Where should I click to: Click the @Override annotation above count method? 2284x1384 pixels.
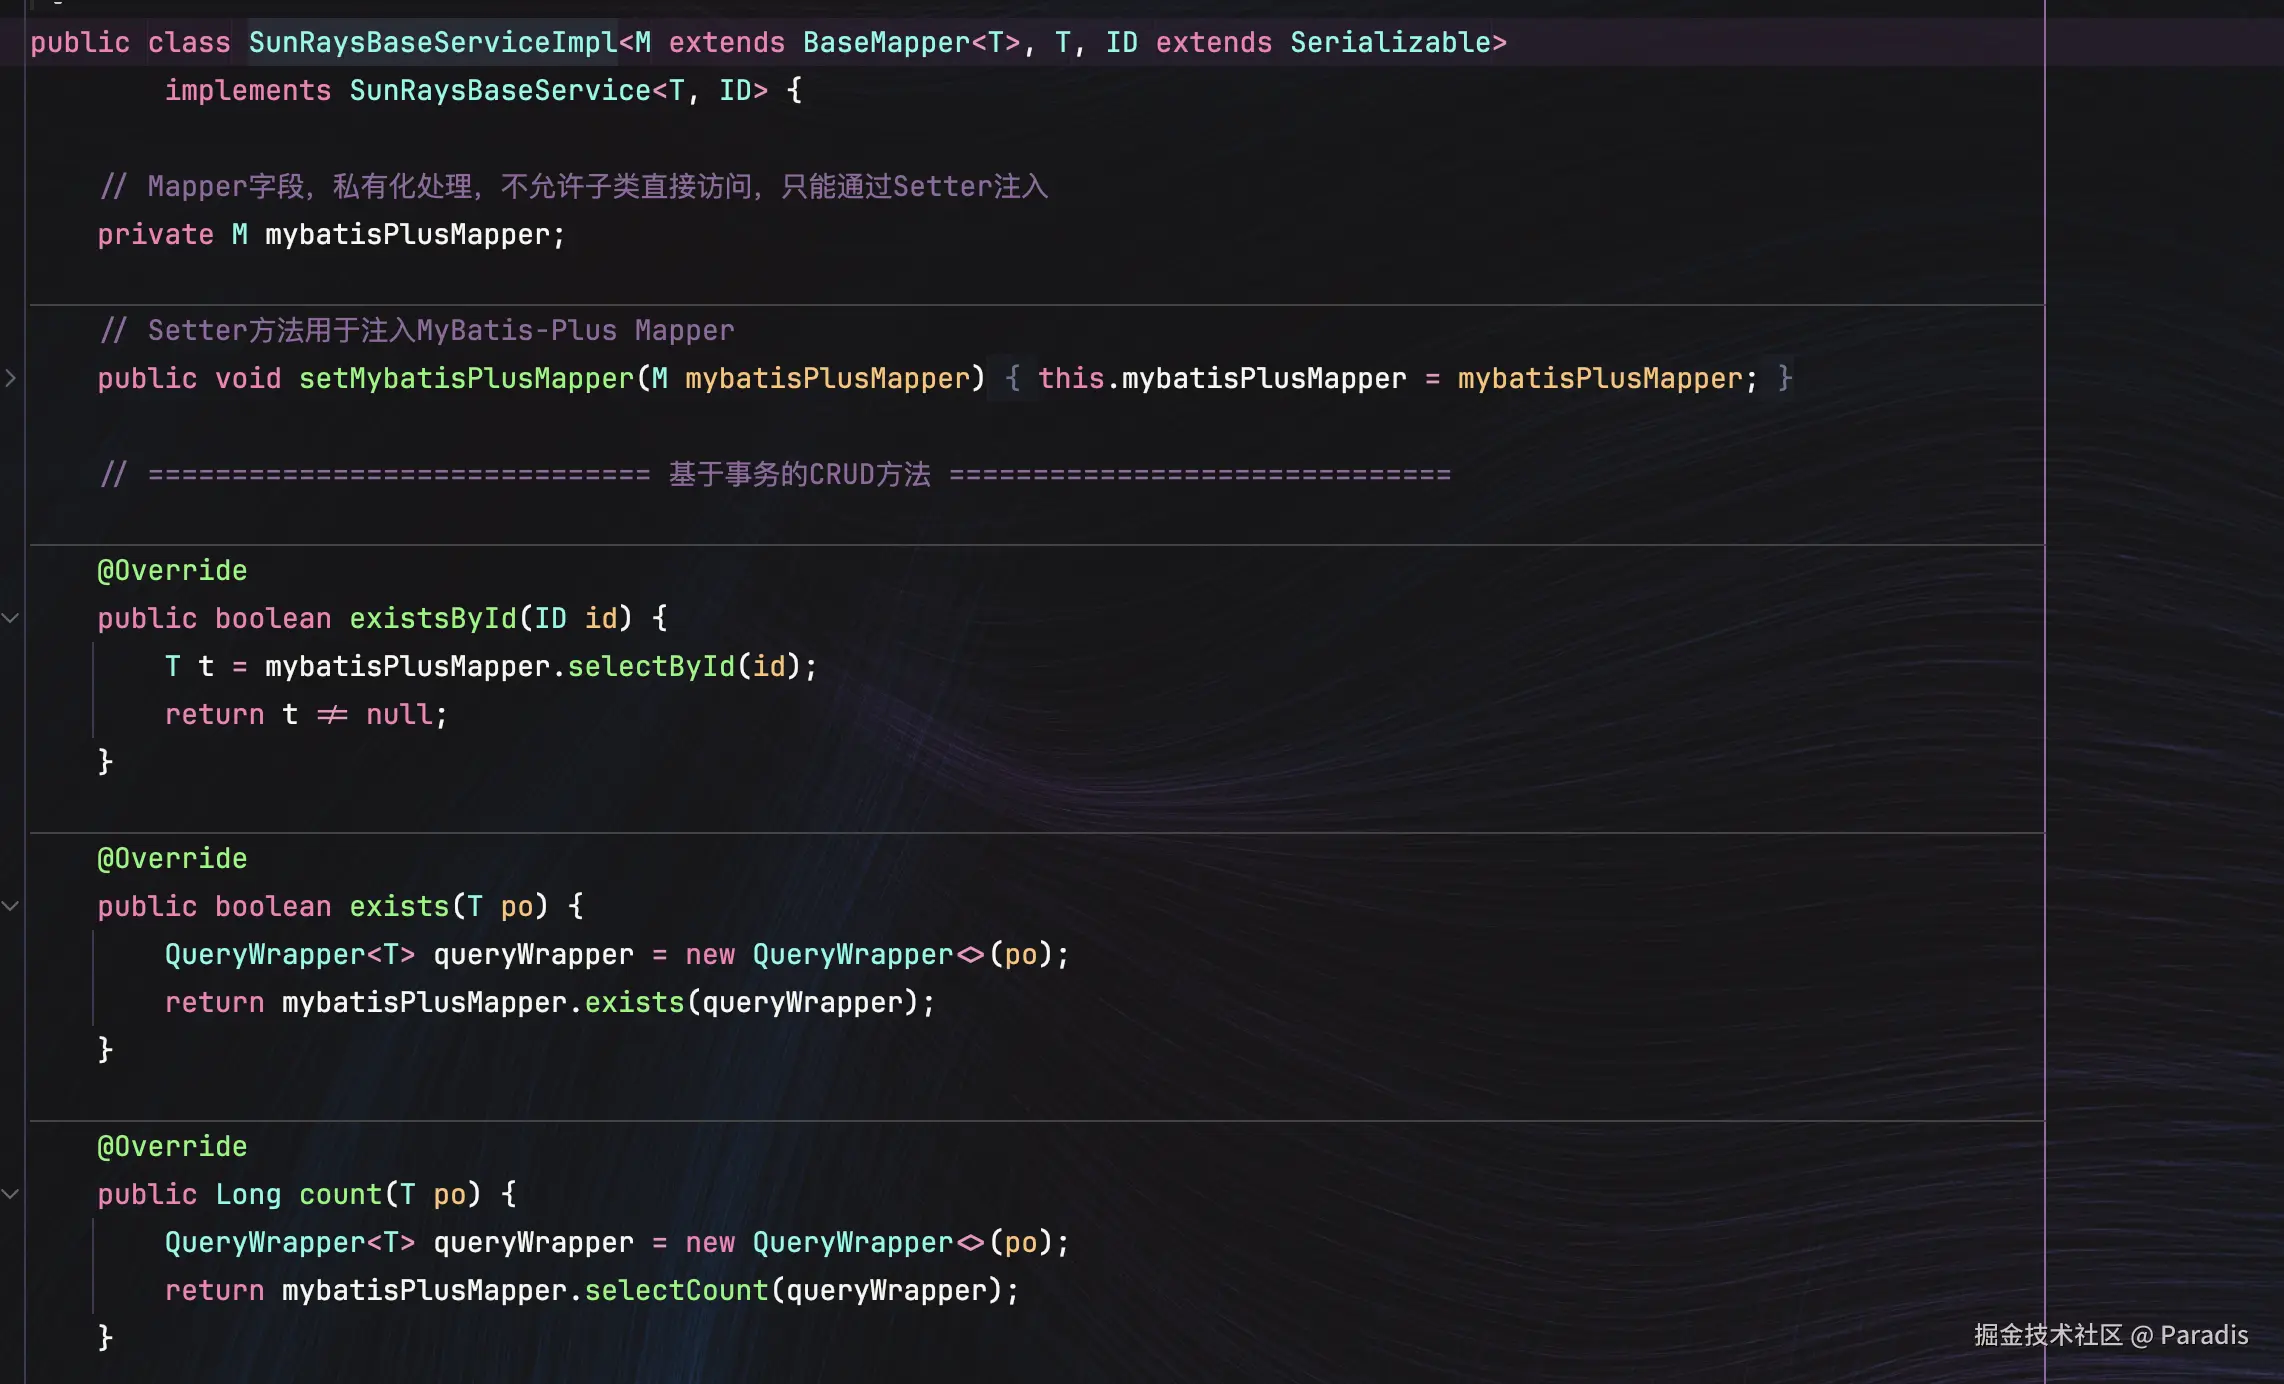pyautogui.click(x=172, y=1146)
